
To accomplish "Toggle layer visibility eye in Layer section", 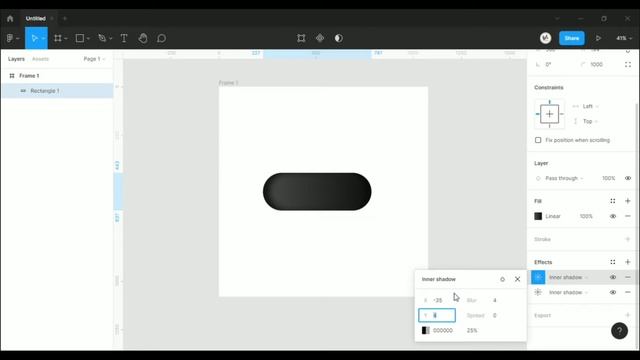I will point(628,178).
